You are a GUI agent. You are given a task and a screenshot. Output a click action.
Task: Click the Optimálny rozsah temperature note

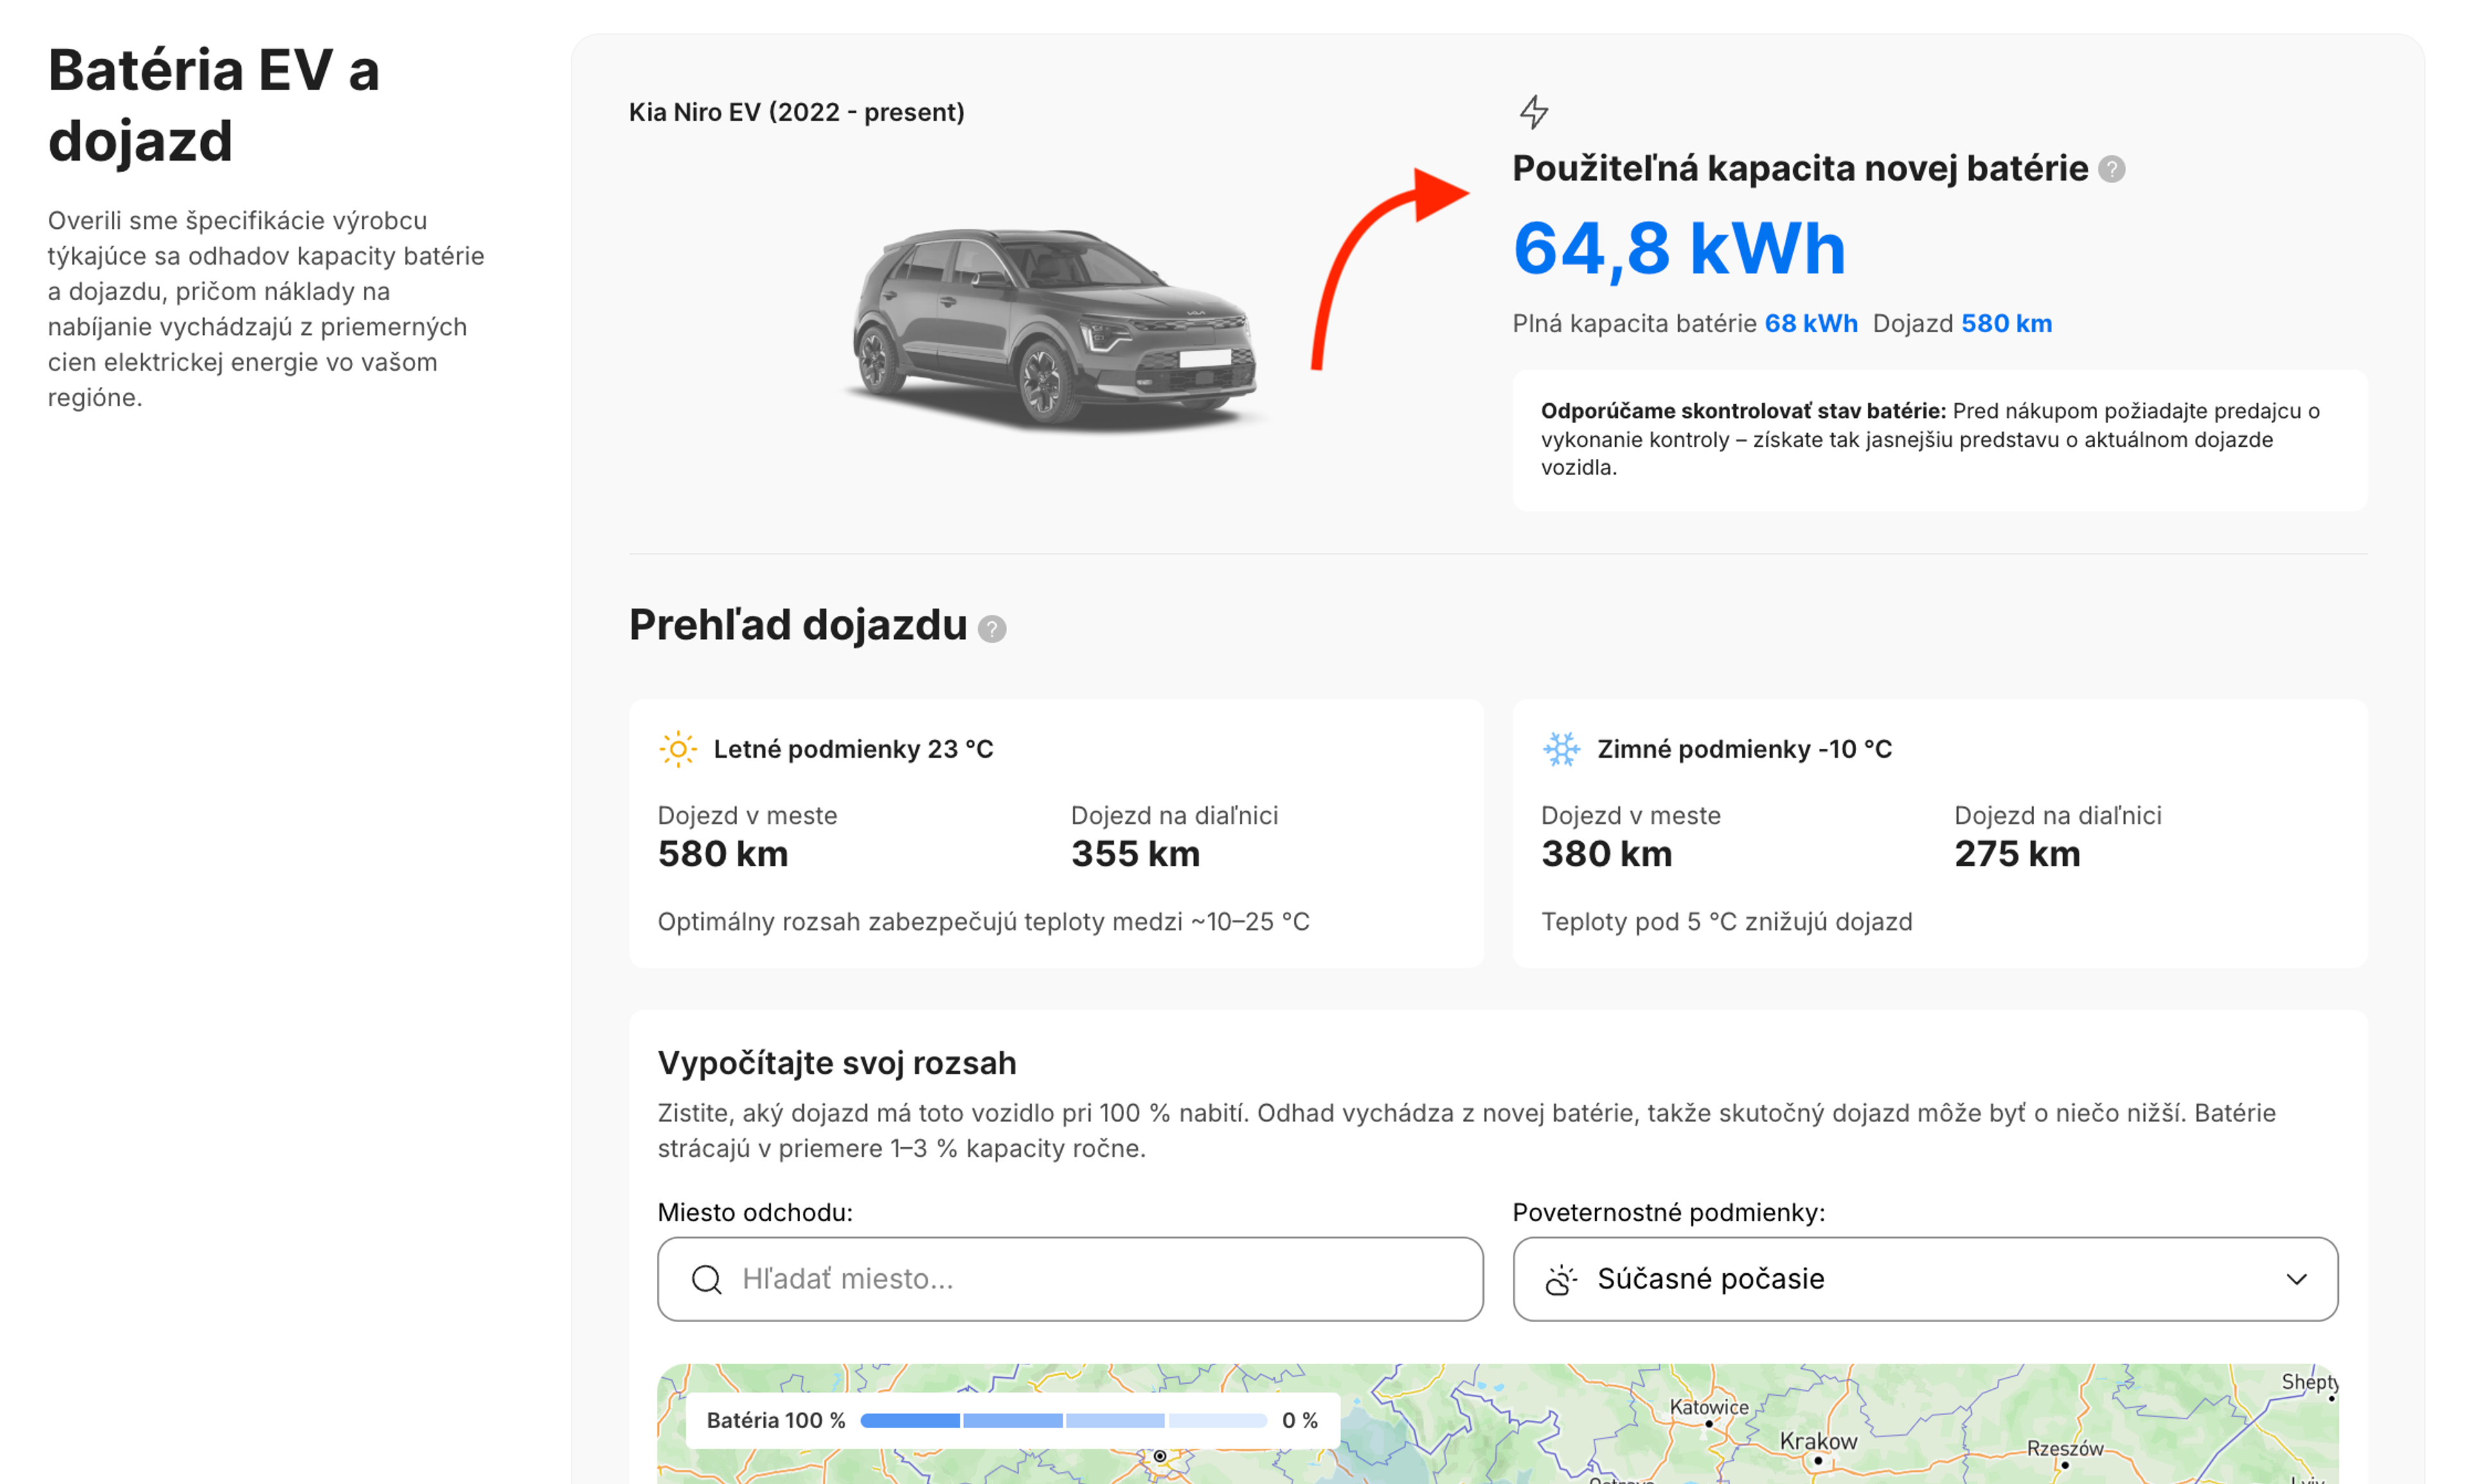[983, 922]
